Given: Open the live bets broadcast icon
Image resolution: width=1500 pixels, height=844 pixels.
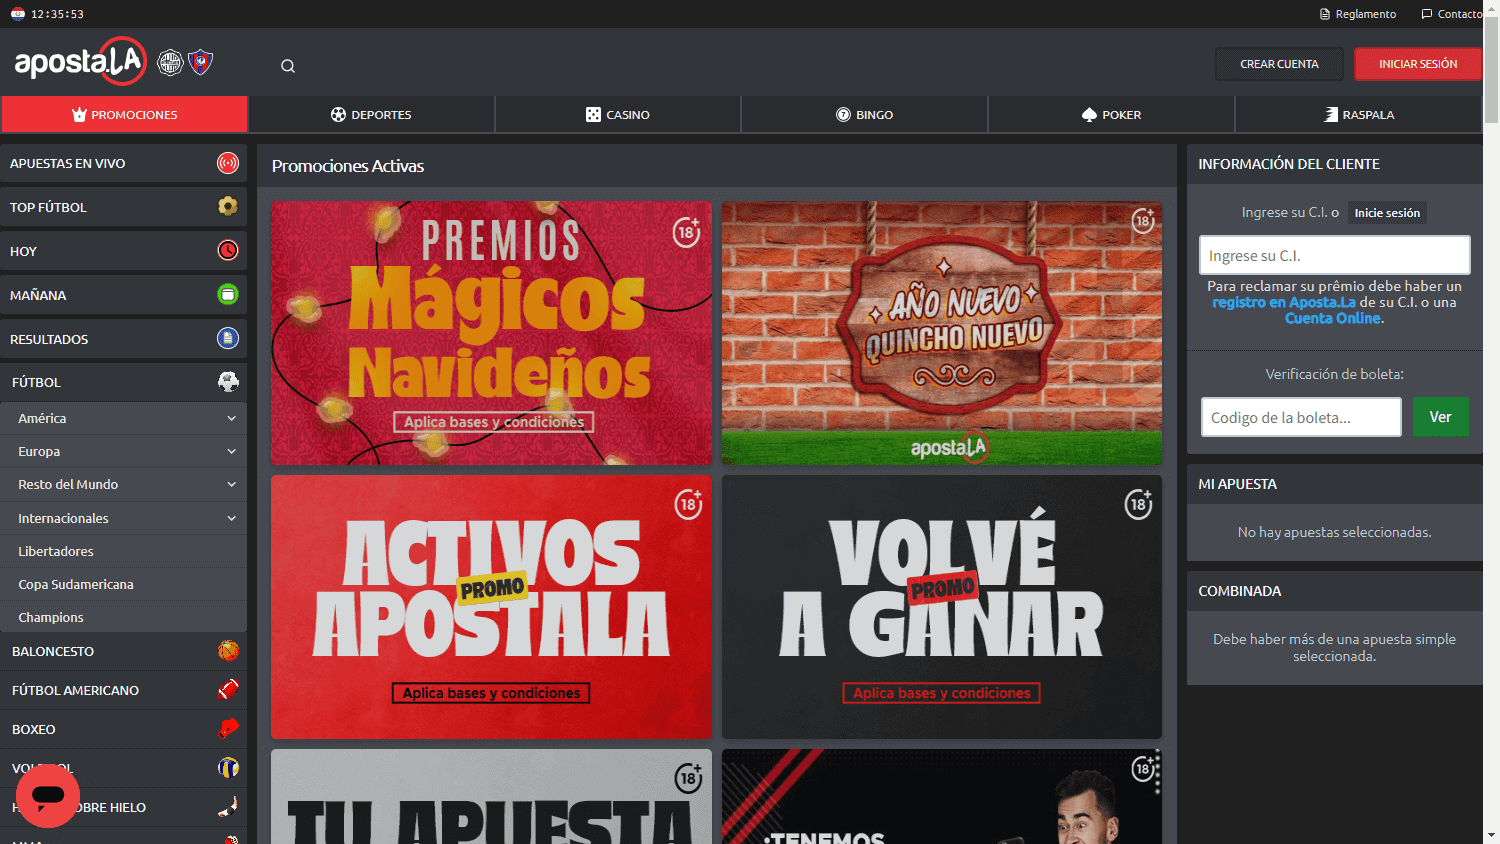Looking at the screenshot, I should point(228,163).
